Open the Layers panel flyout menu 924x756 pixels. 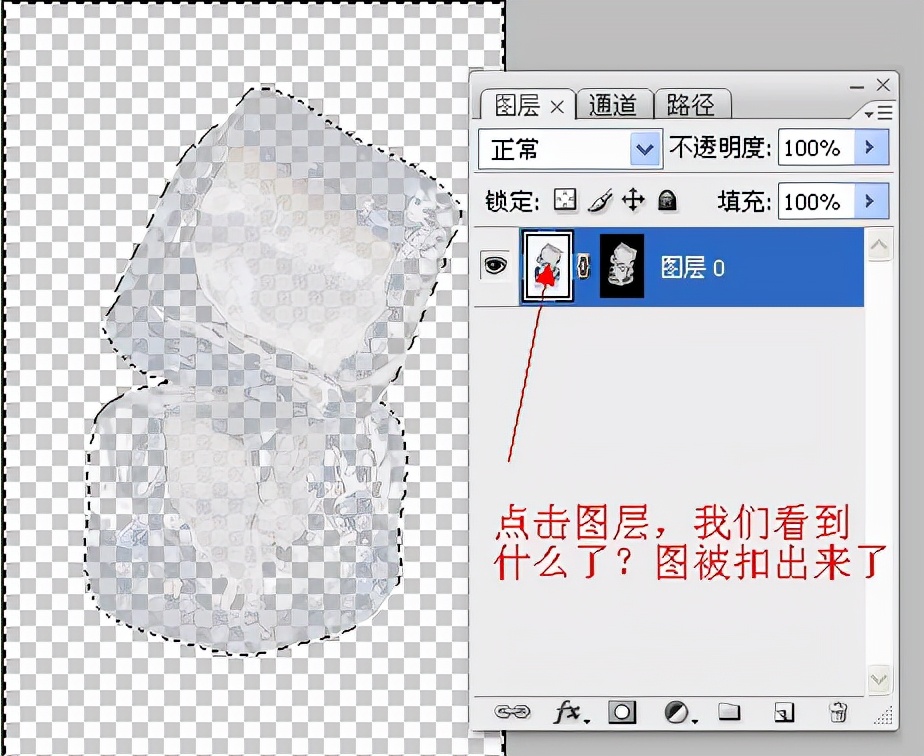point(881,112)
